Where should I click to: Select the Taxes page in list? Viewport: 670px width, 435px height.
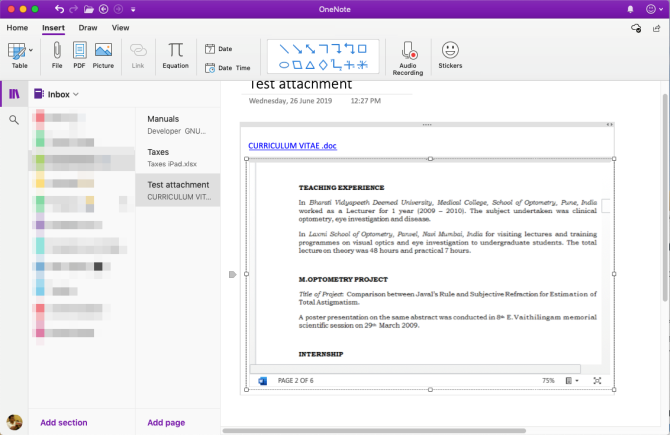click(177, 157)
